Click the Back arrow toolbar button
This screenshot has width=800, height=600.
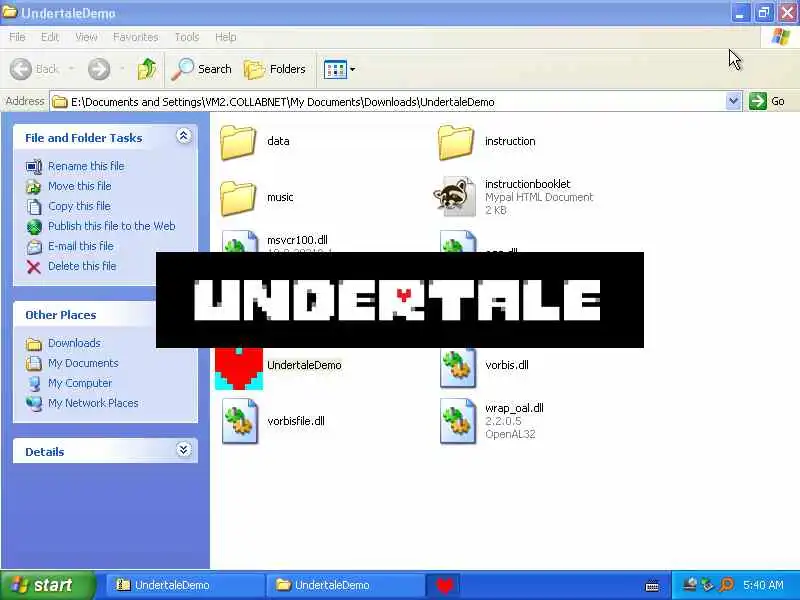21,69
